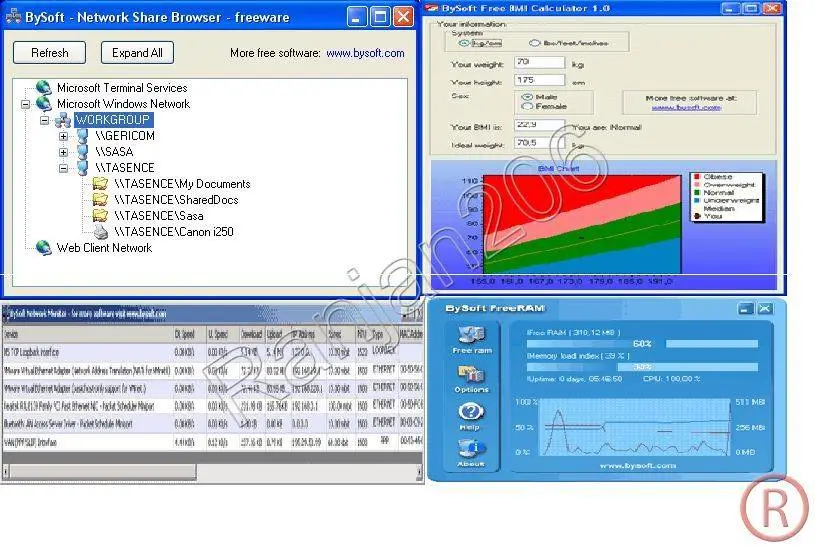Select the lbs/feet/inches system radio button
Viewport: 815px width, 548px height.
tap(534, 43)
